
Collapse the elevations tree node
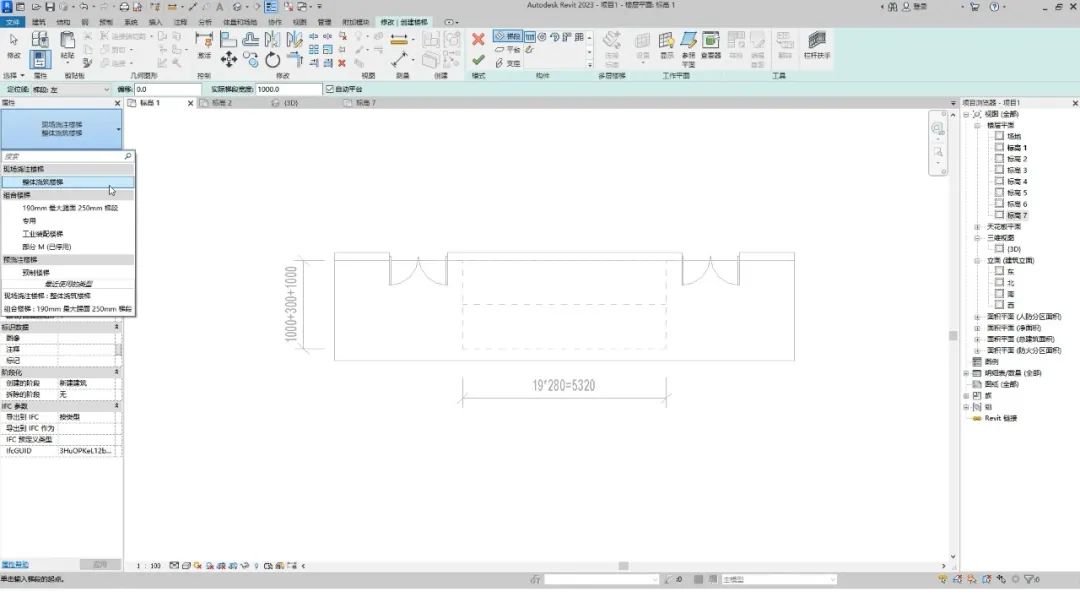[977, 260]
